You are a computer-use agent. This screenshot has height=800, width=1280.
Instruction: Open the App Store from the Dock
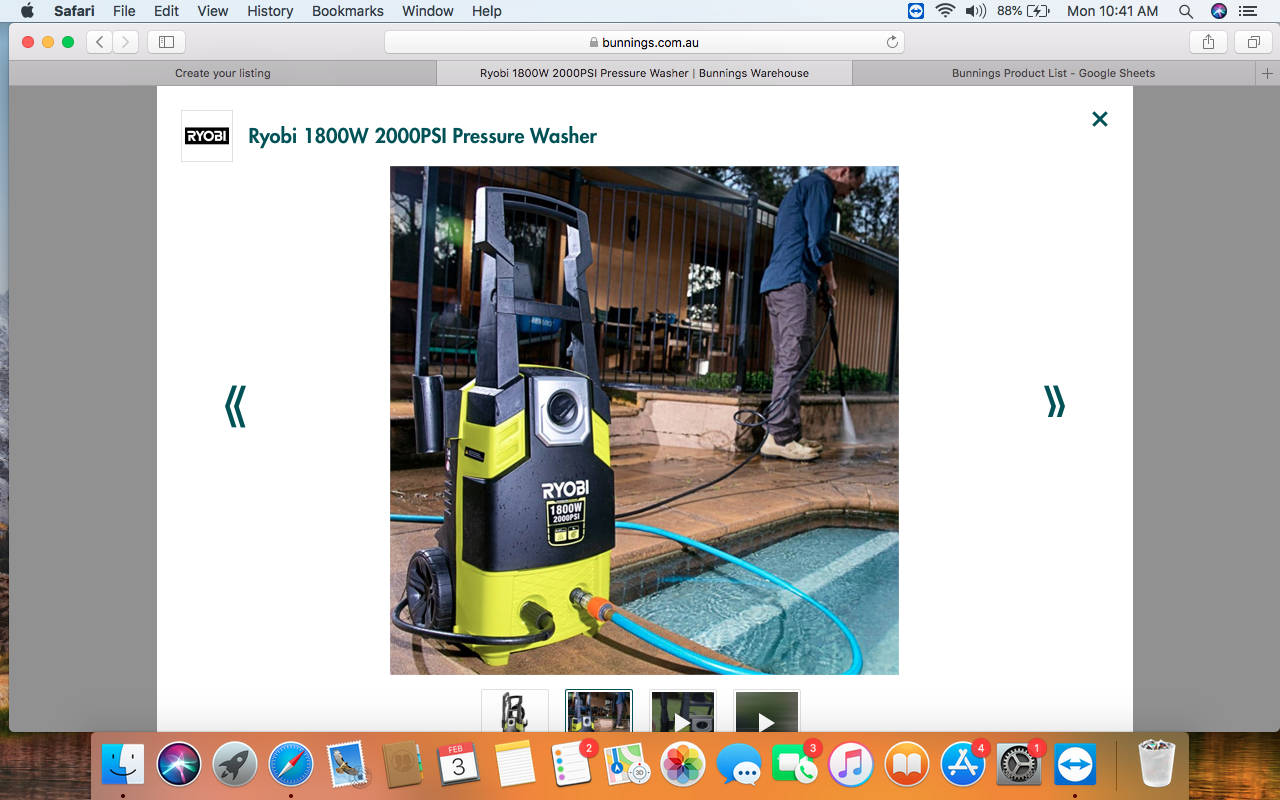(963, 766)
